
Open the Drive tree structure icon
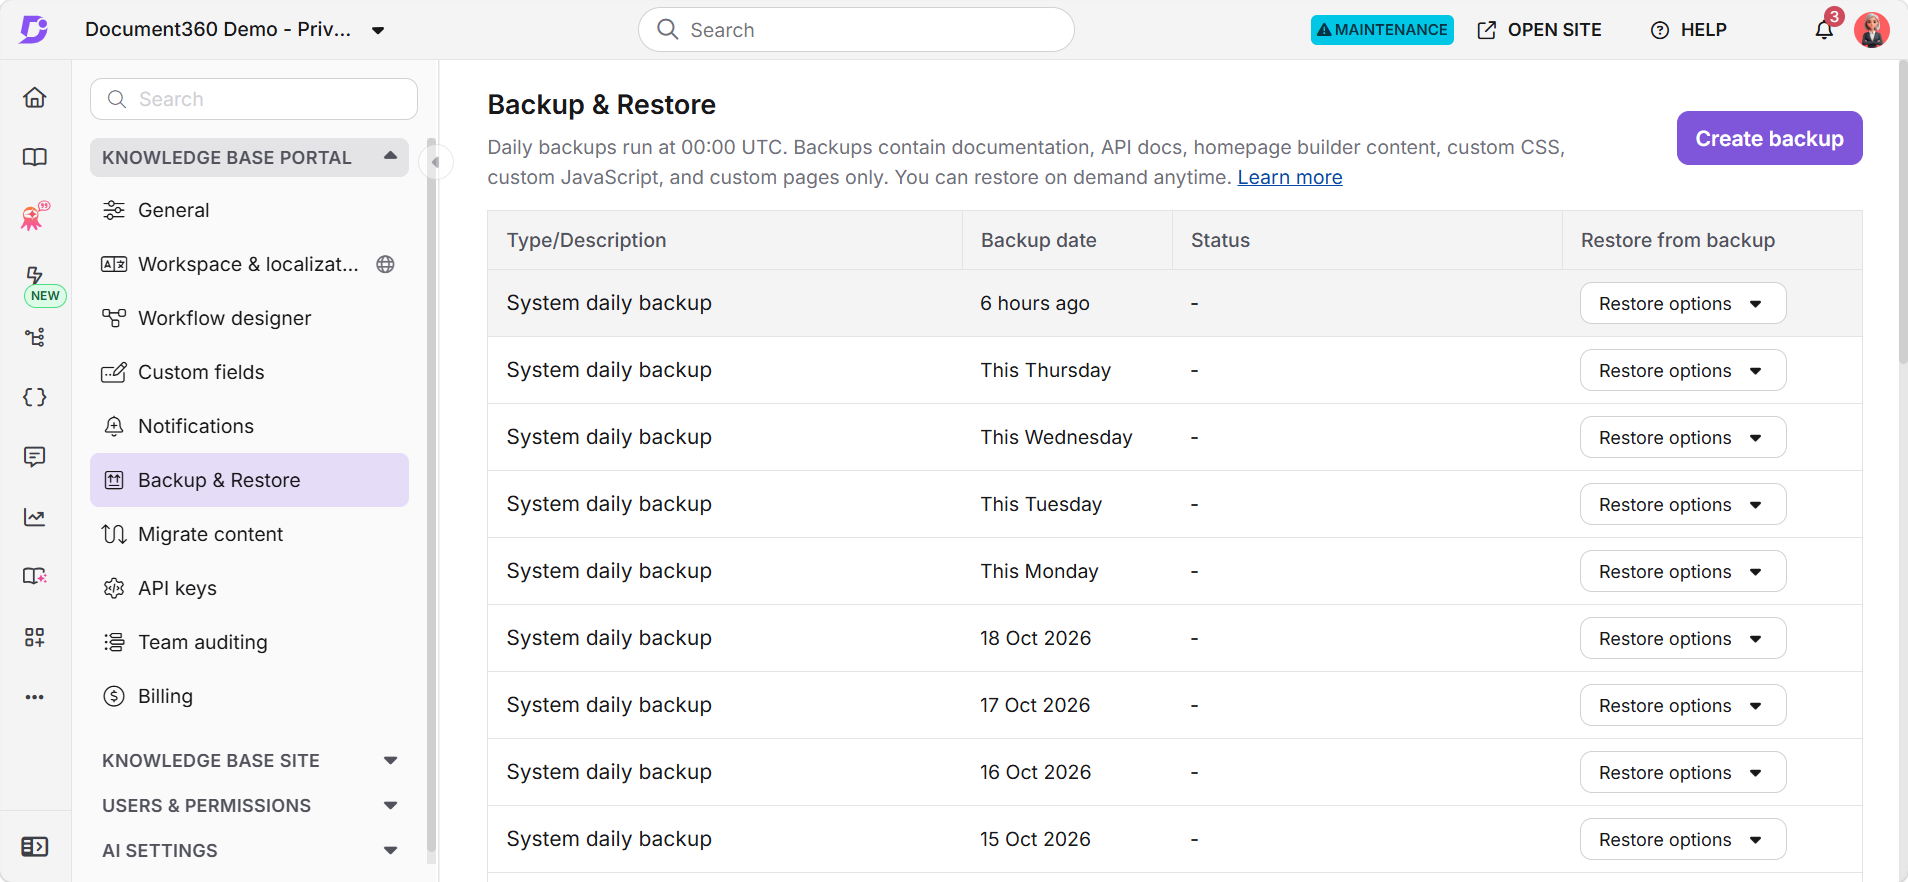35,337
